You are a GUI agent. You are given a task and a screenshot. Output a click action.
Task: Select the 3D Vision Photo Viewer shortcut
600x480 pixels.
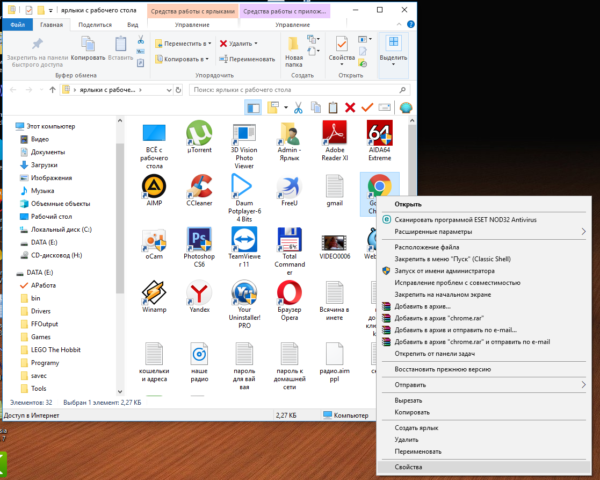coord(244,145)
